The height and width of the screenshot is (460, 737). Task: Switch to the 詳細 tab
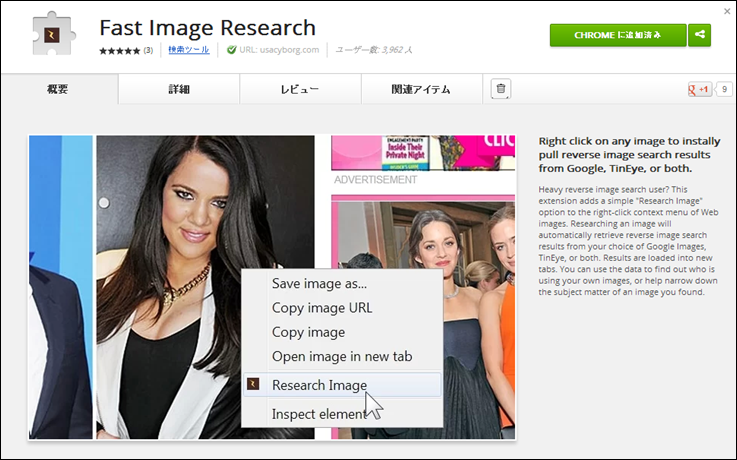(179, 89)
